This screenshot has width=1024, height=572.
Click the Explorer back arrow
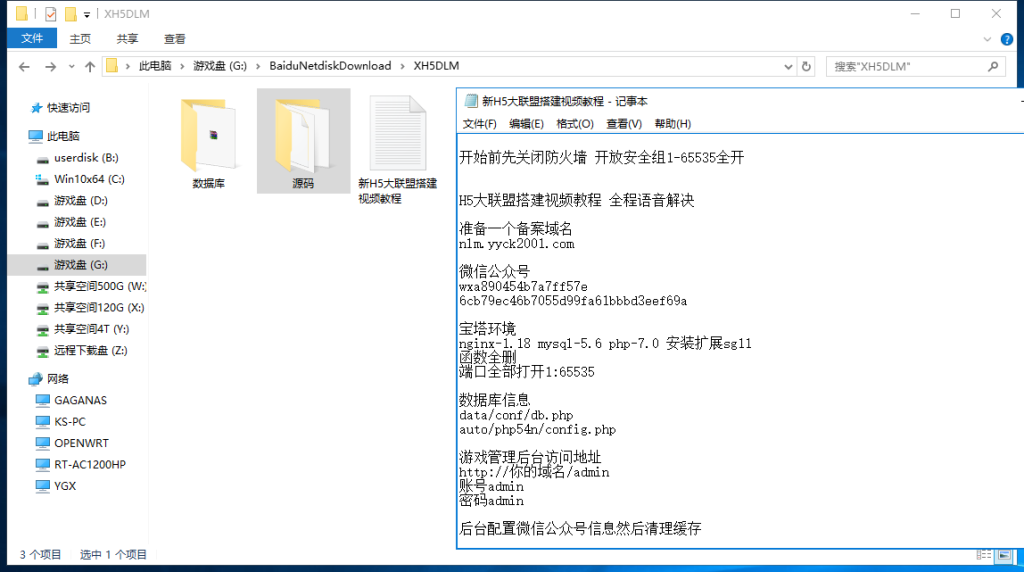(24, 67)
